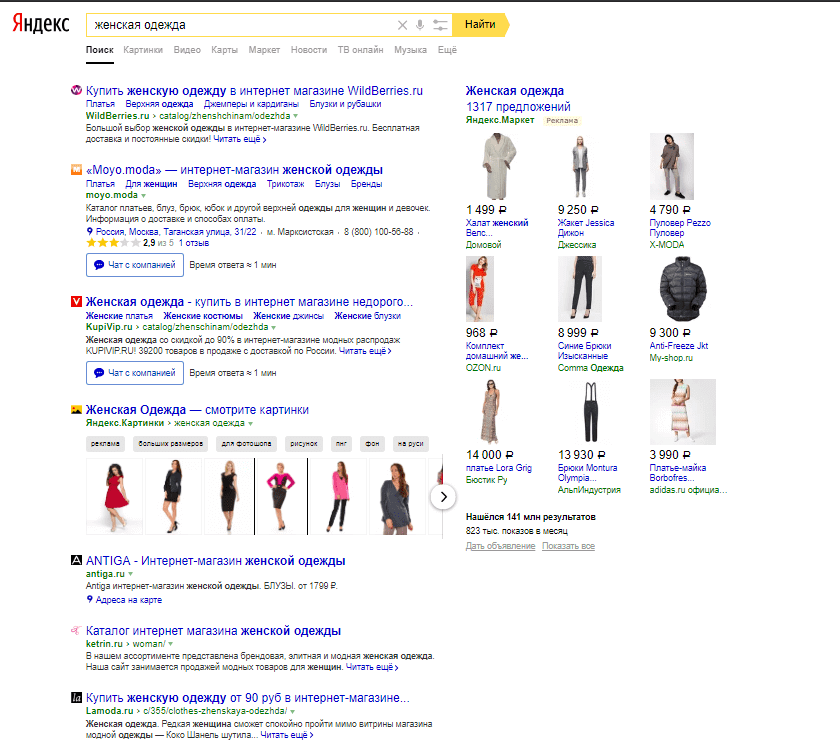Go to the Новости tab
Image resolution: width=840 pixels, height=746 pixels.
coord(309,50)
